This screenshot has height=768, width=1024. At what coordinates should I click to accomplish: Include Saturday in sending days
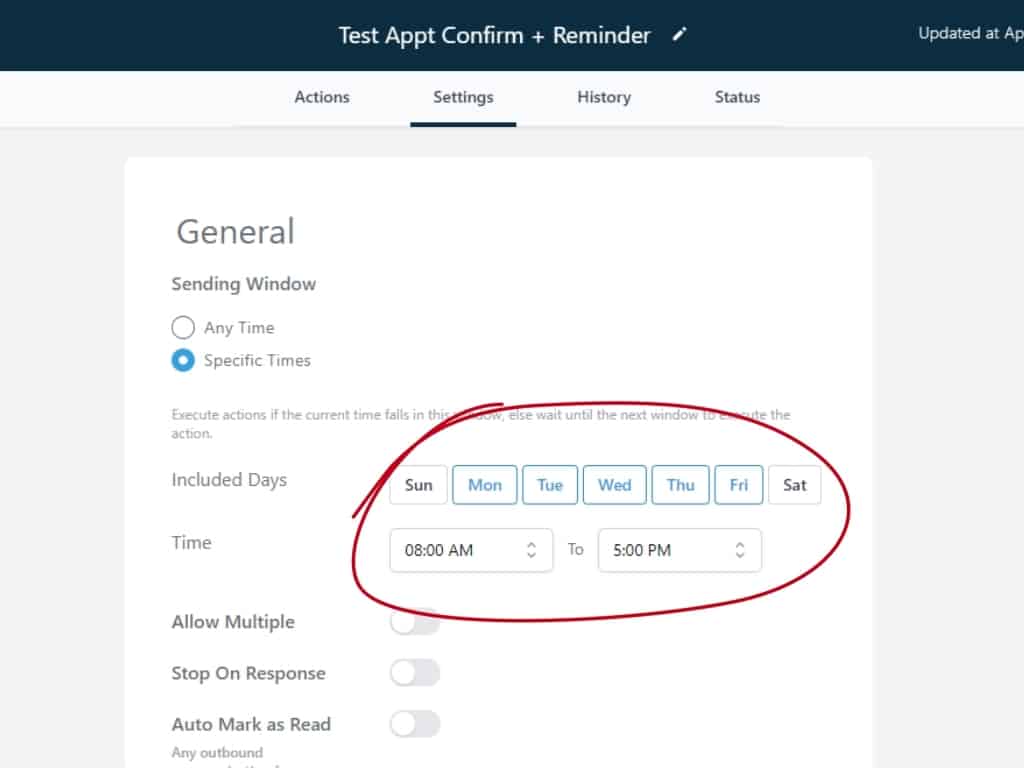click(x=795, y=485)
